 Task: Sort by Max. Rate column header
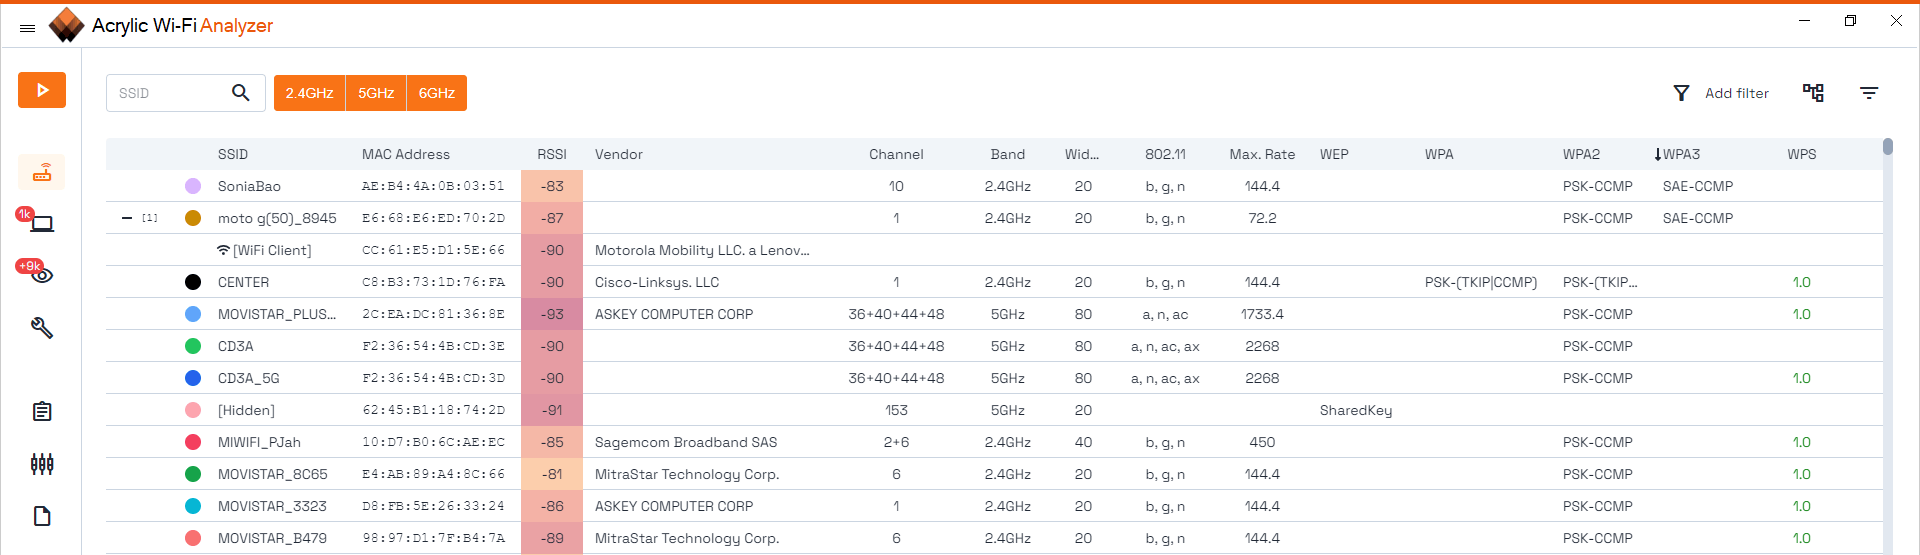click(1262, 154)
